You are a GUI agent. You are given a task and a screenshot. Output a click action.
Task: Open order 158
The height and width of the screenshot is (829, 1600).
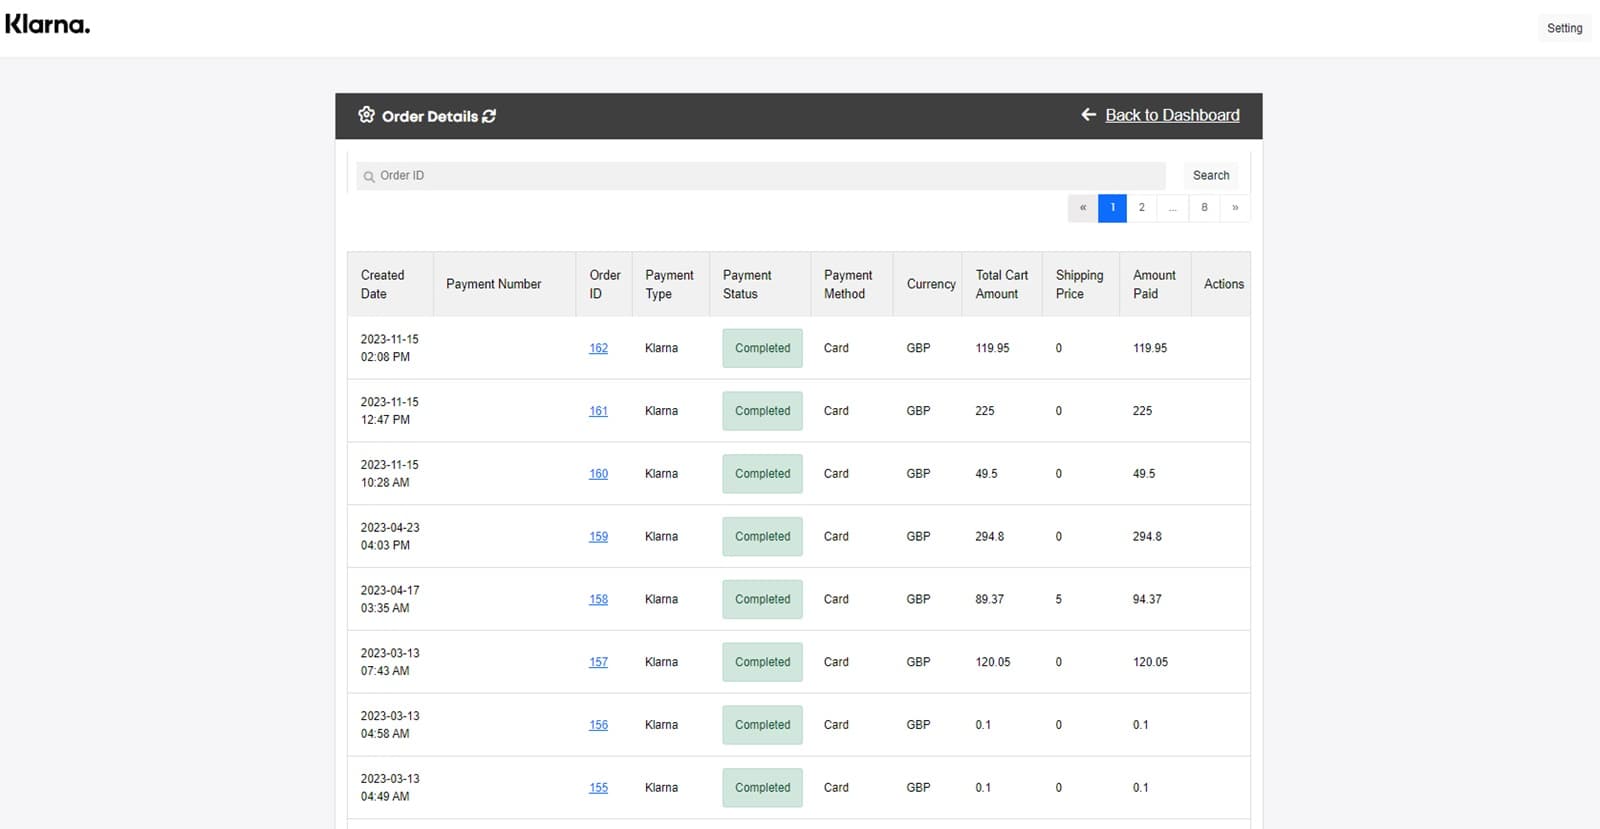[x=598, y=599]
